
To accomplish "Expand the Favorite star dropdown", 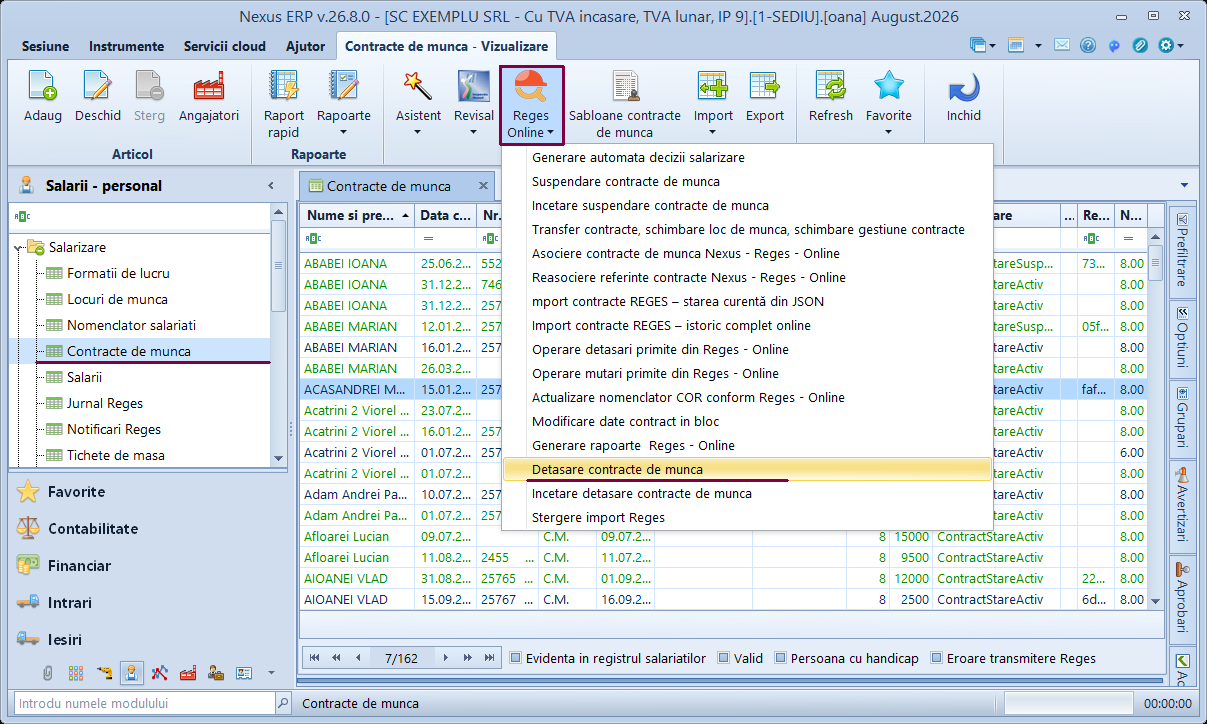I will (x=889, y=131).
